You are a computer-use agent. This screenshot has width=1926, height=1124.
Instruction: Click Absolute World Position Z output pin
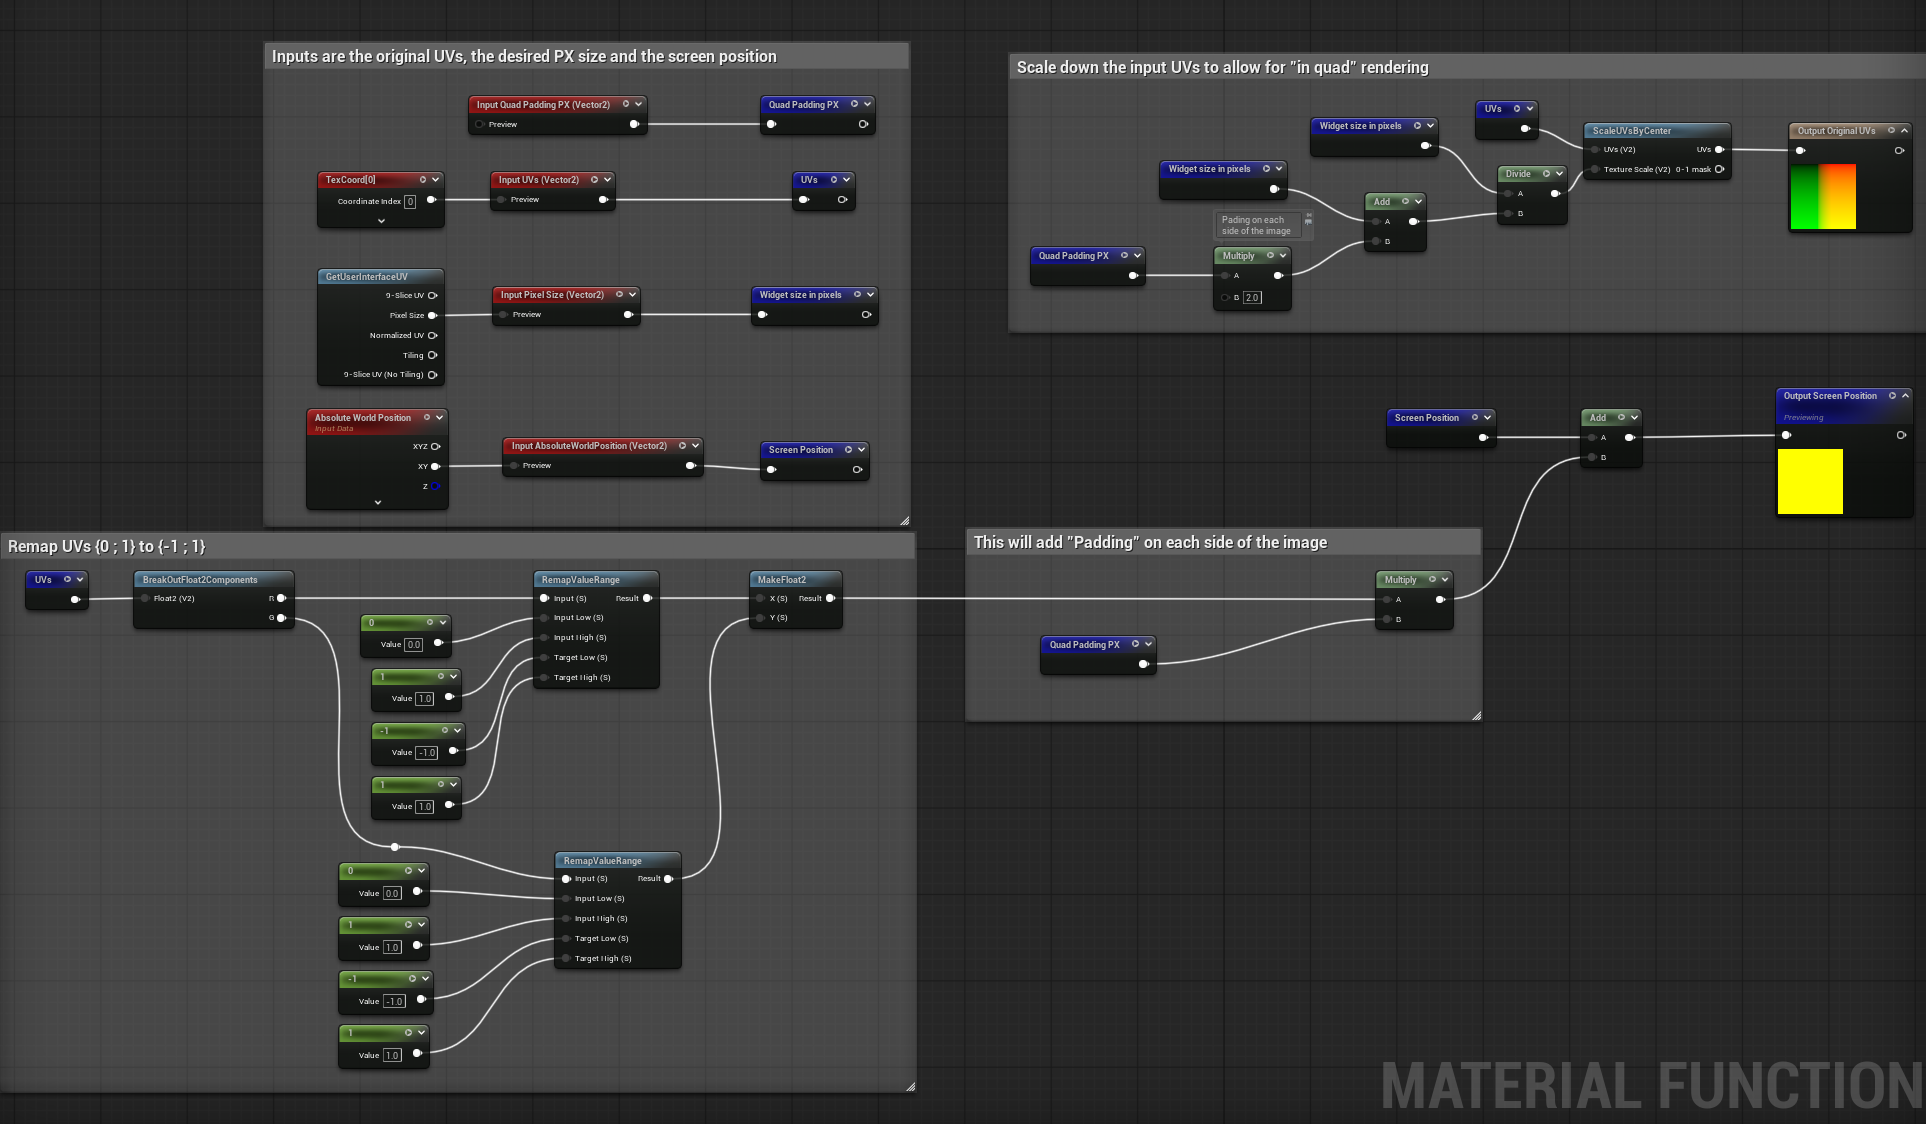[435, 486]
